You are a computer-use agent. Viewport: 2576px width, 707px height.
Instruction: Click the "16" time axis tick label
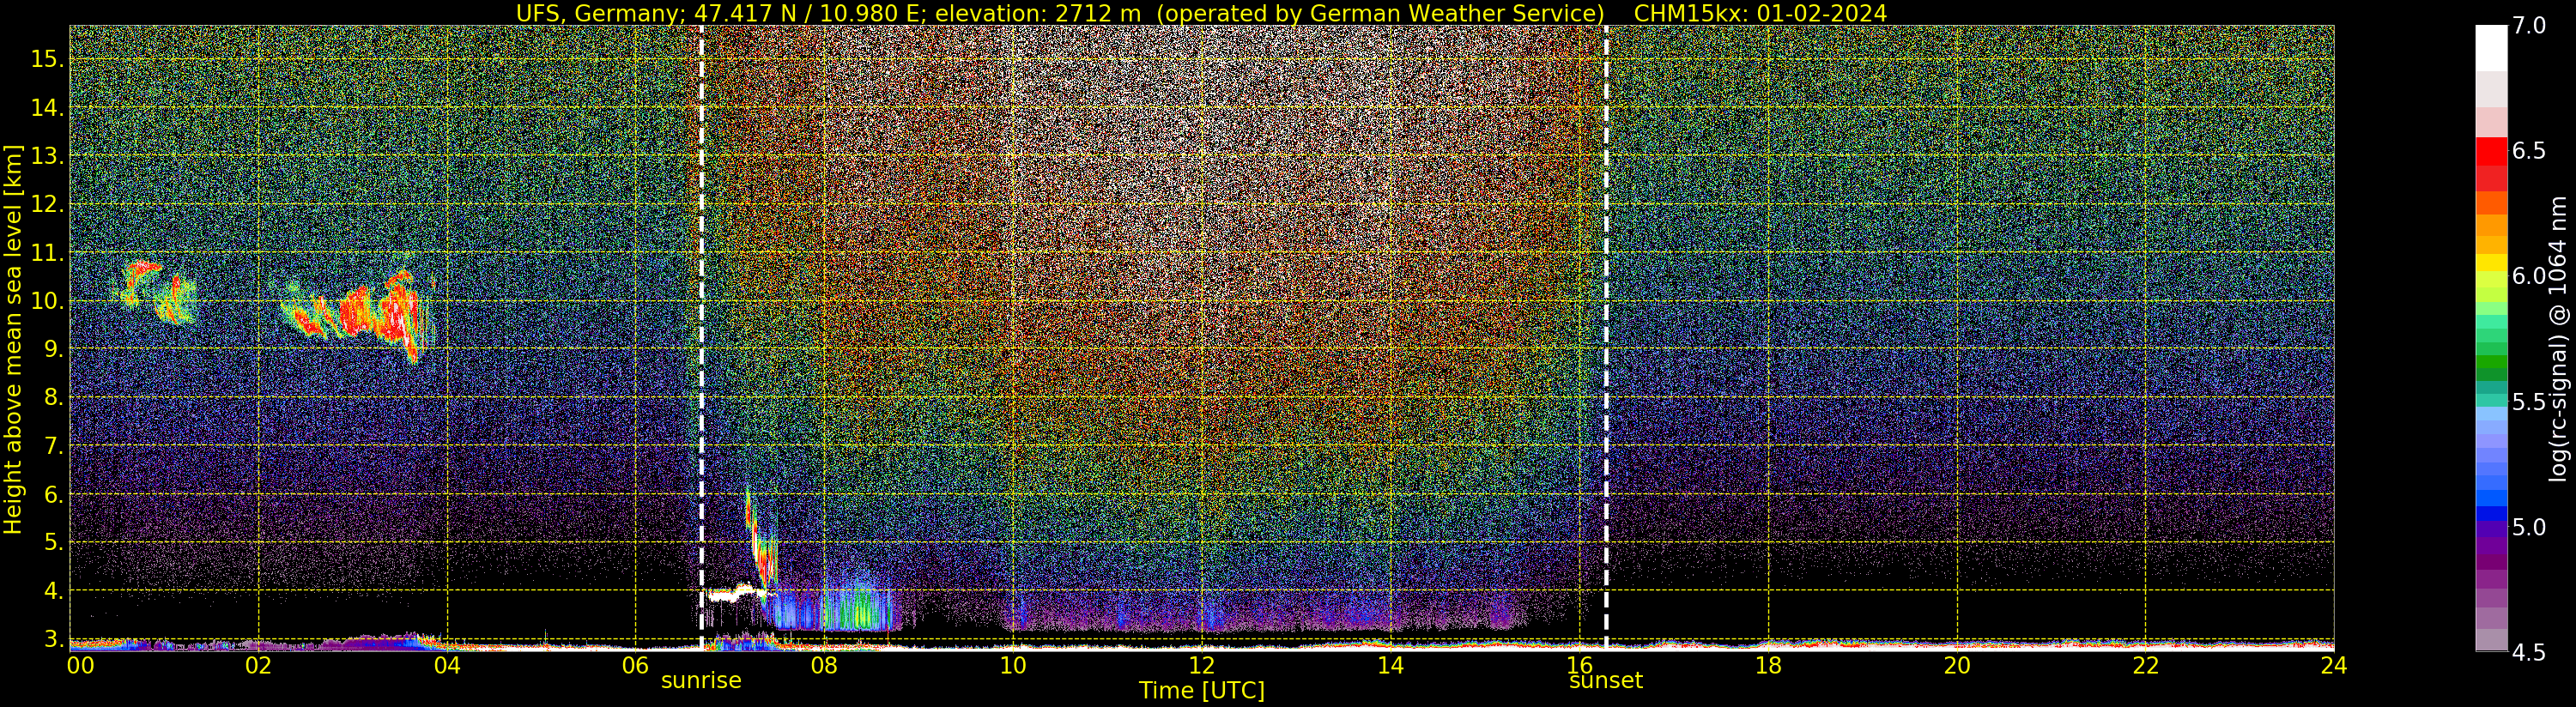1579,666
